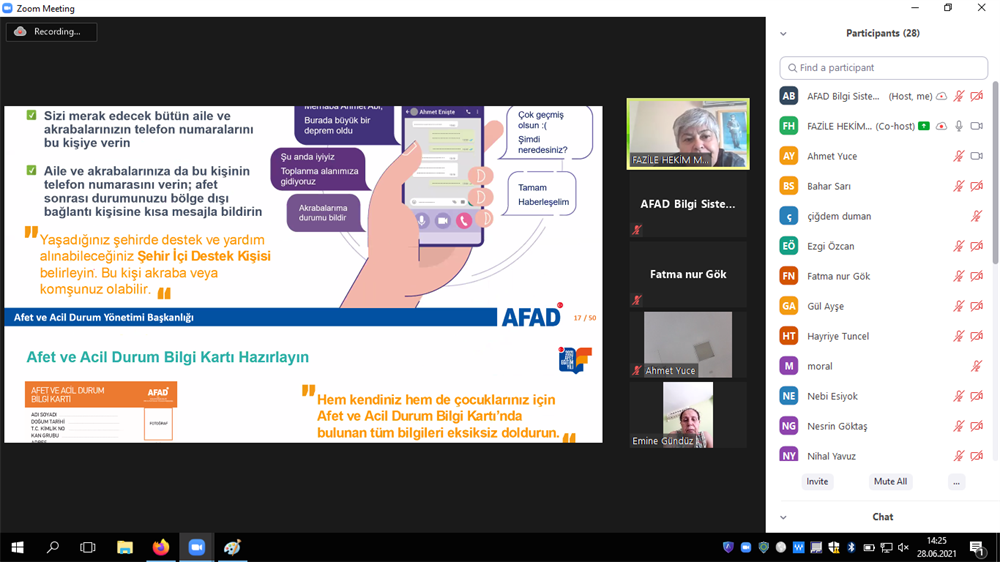1000x562 pixels.
Task: Click the muted volume icon in system tray
Action: tap(903, 547)
